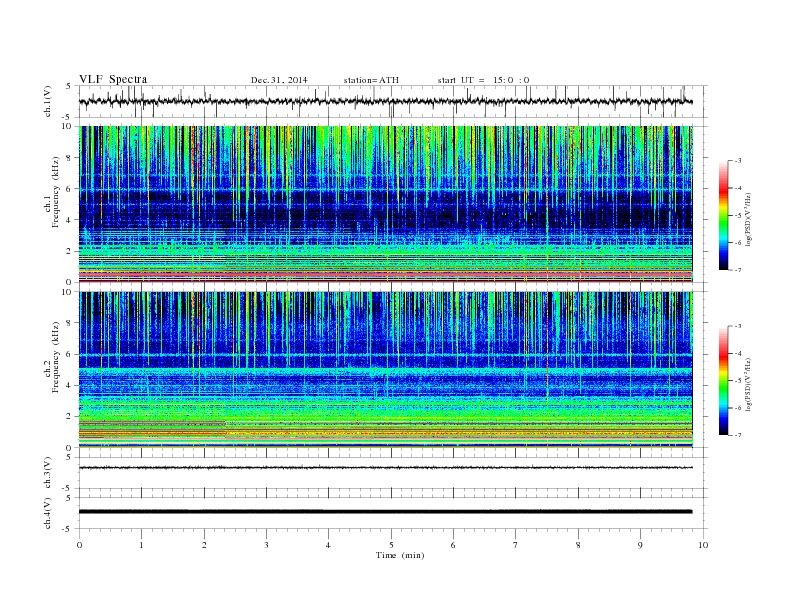
Task: Click the 'start UT = 15:0 :0' text
Action: click(x=483, y=80)
